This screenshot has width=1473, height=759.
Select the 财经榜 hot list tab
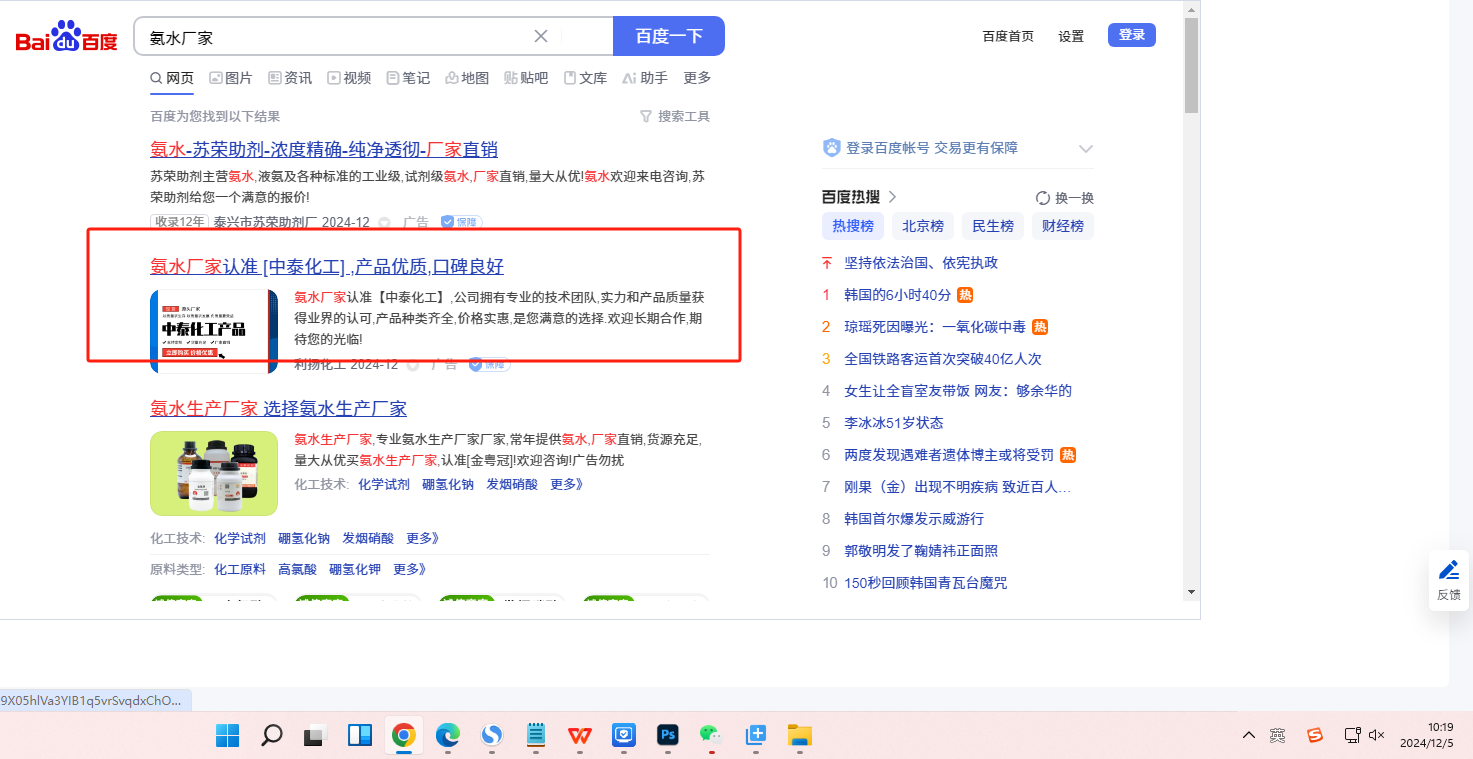click(x=1062, y=226)
